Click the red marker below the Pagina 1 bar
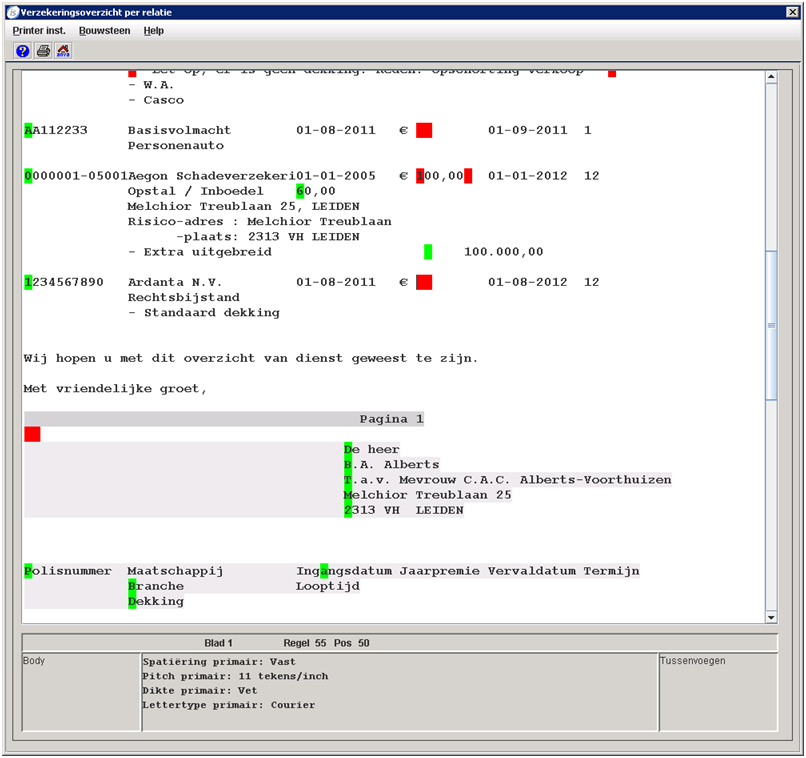The image size is (806, 758). [x=32, y=434]
